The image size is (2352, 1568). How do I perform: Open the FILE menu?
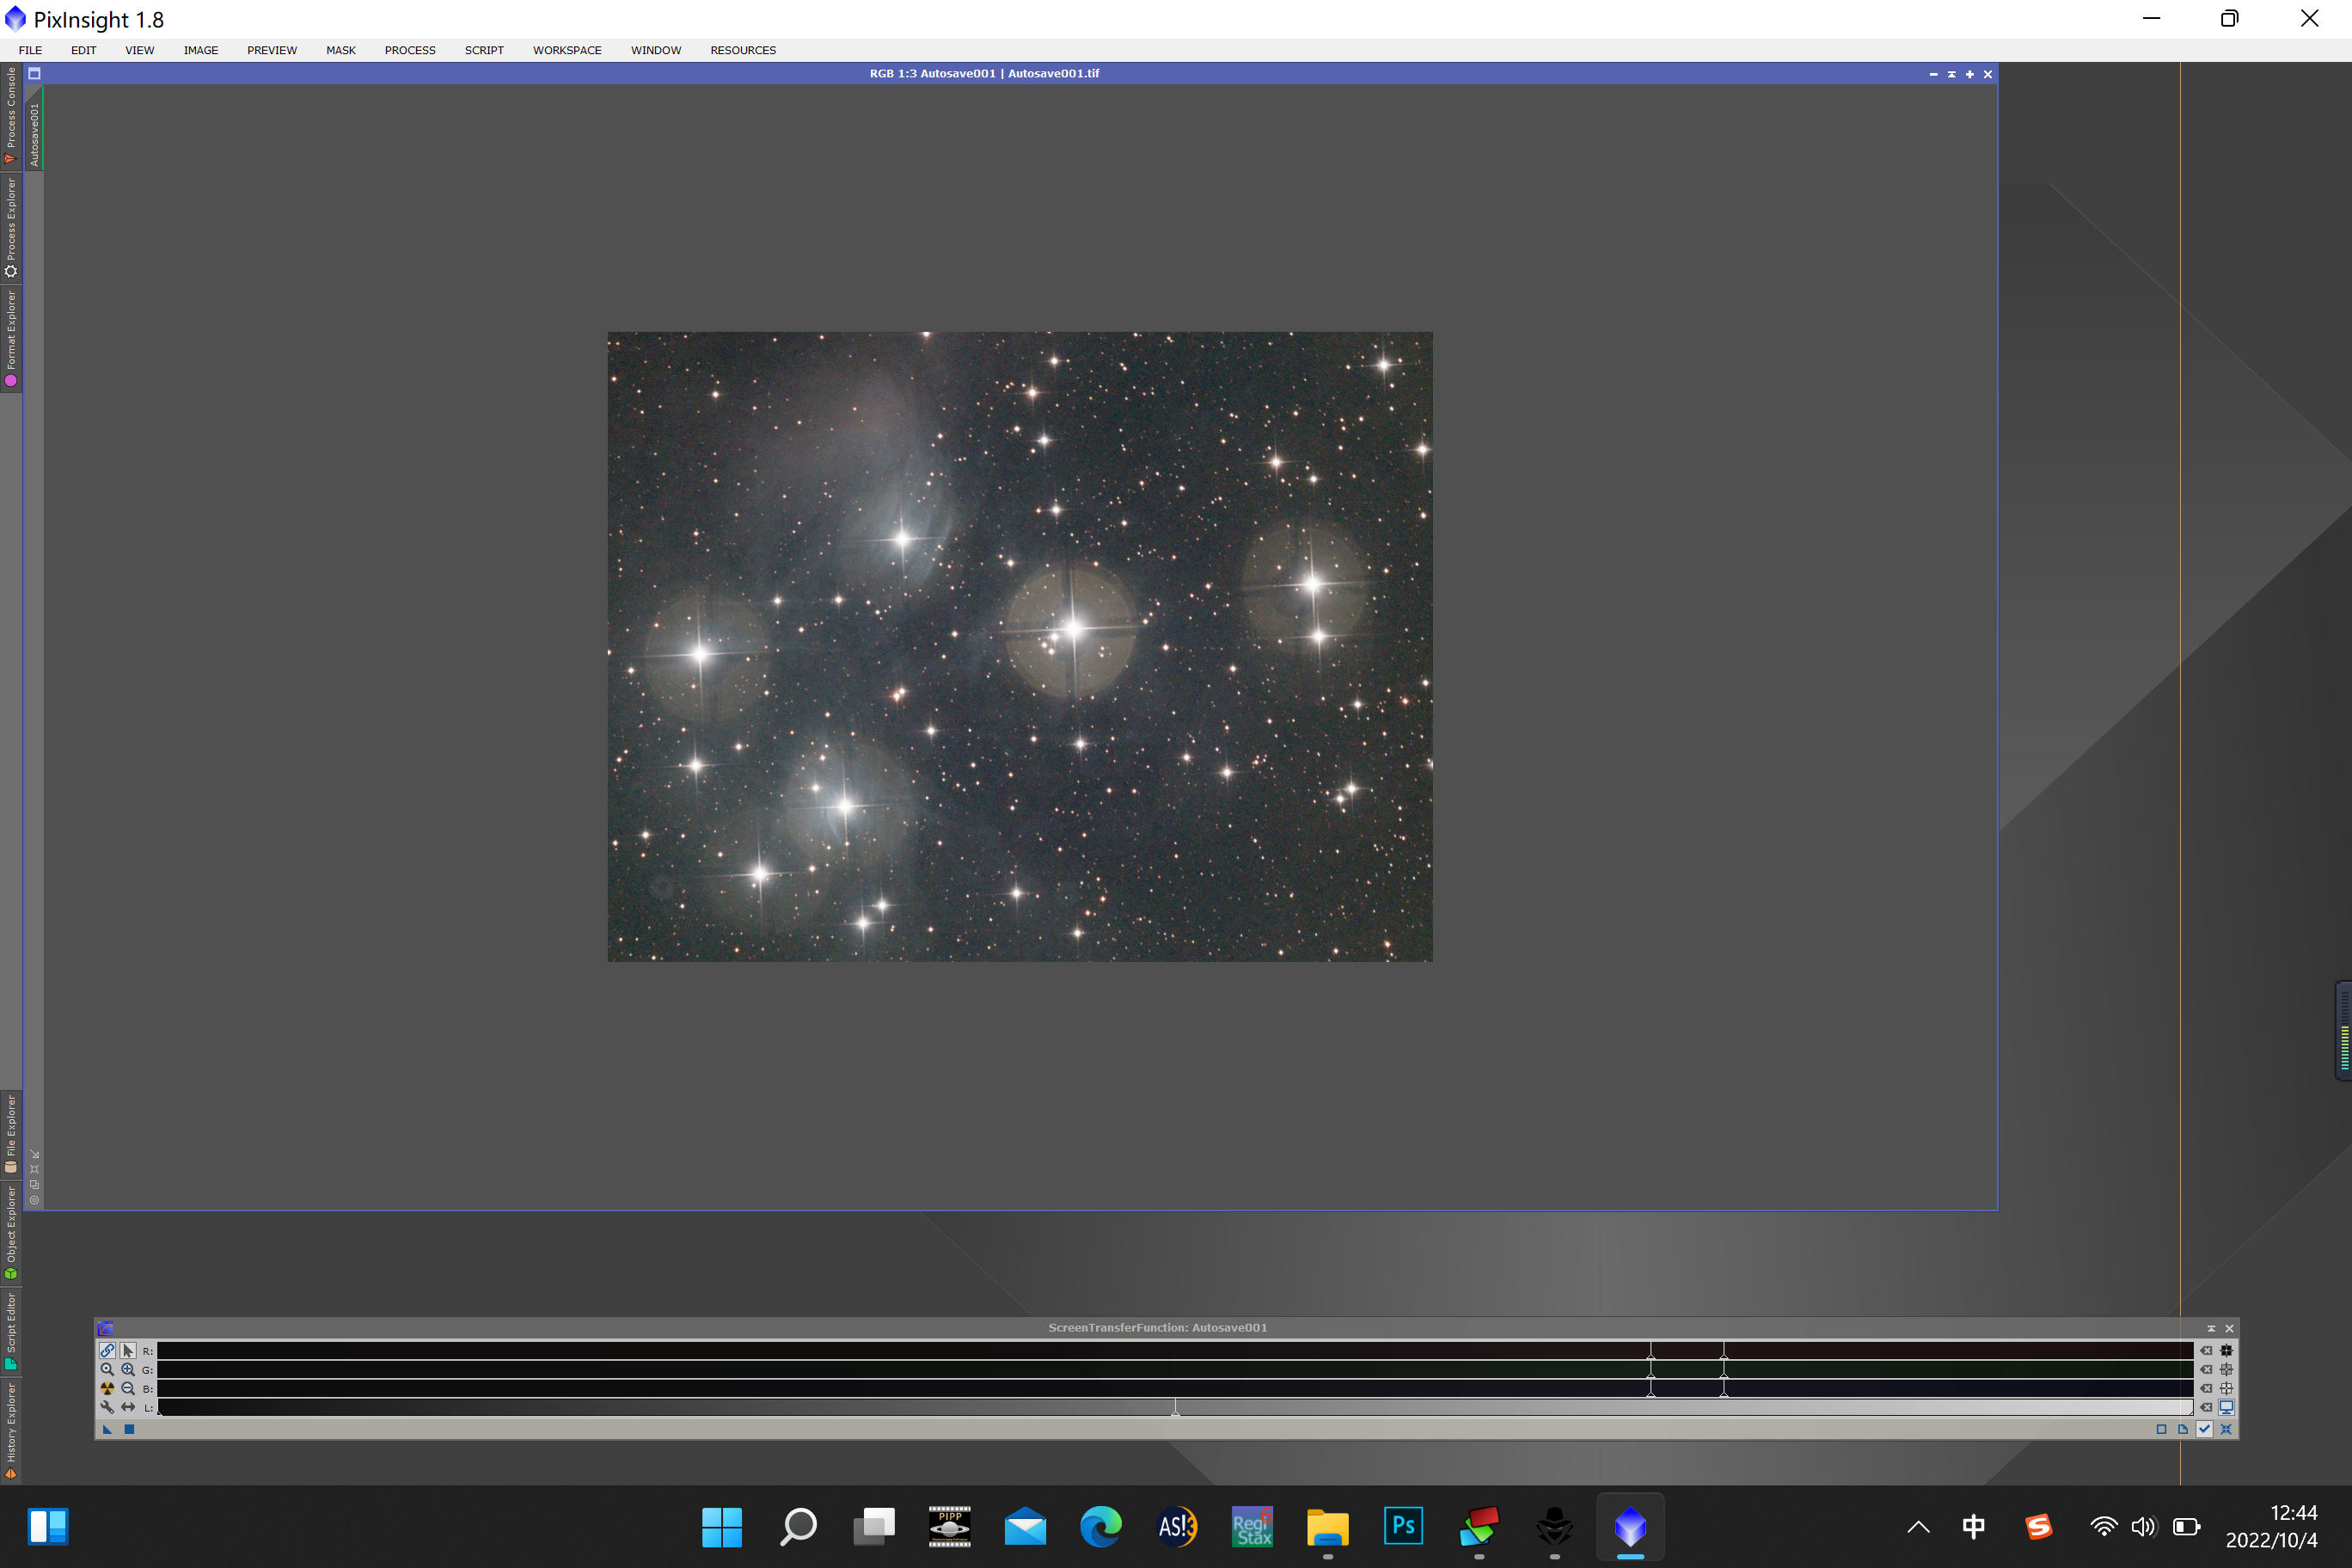pyautogui.click(x=30, y=50)
